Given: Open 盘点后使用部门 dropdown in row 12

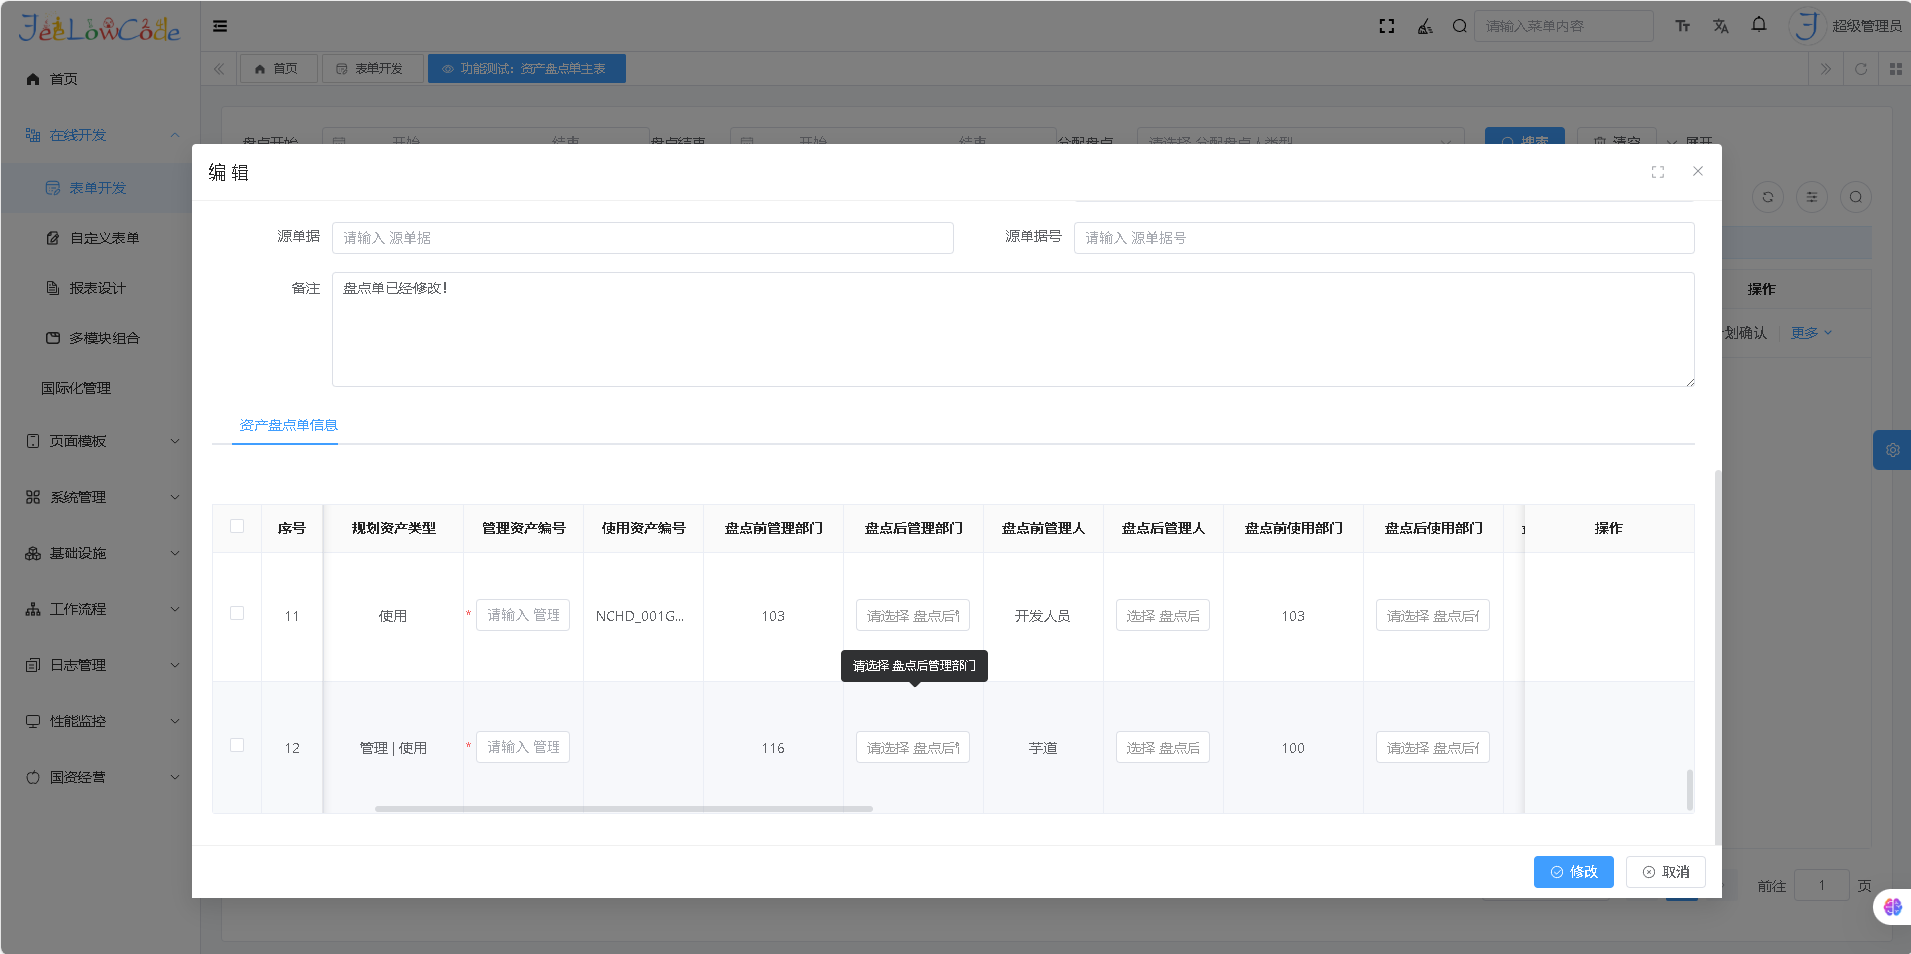Looking at the screenshot, I should [1432, 747].
